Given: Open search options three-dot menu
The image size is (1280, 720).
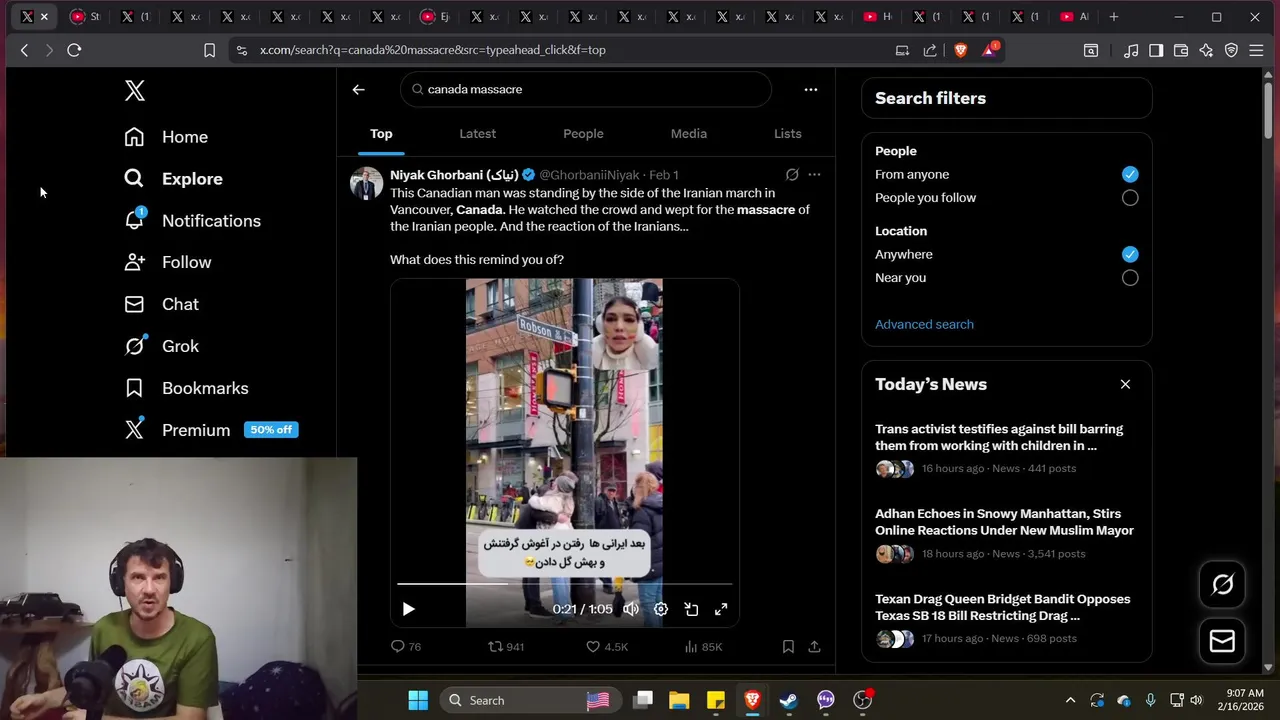Looking at the screenshot, I should 811,89.
